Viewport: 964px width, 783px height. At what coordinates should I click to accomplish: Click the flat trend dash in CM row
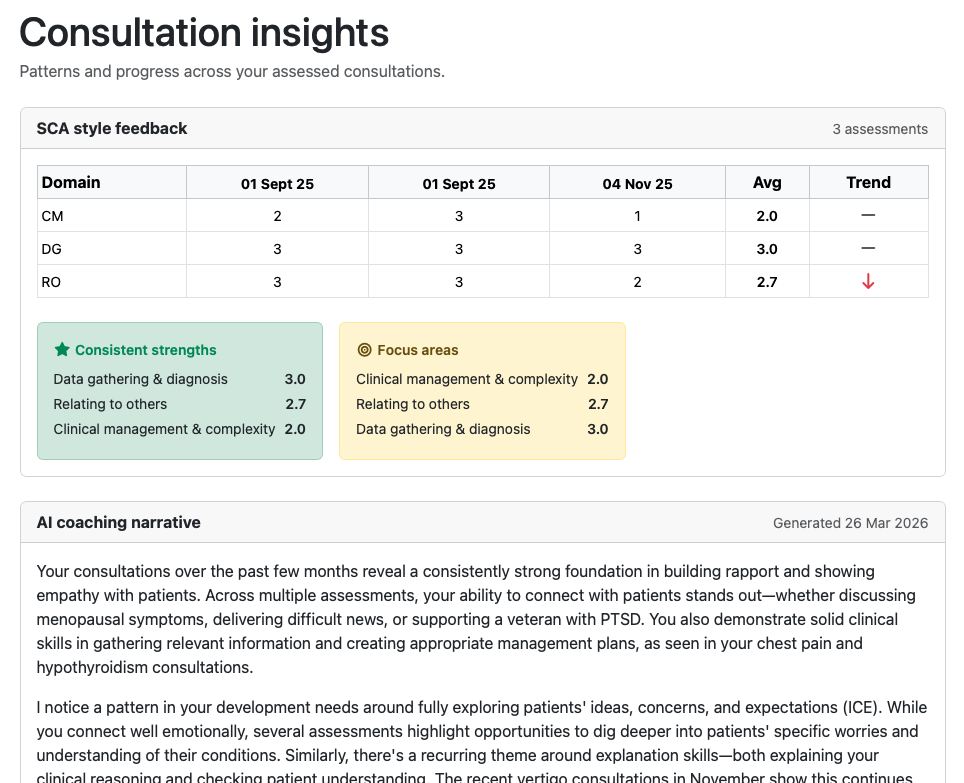click(x=868, y=216)
